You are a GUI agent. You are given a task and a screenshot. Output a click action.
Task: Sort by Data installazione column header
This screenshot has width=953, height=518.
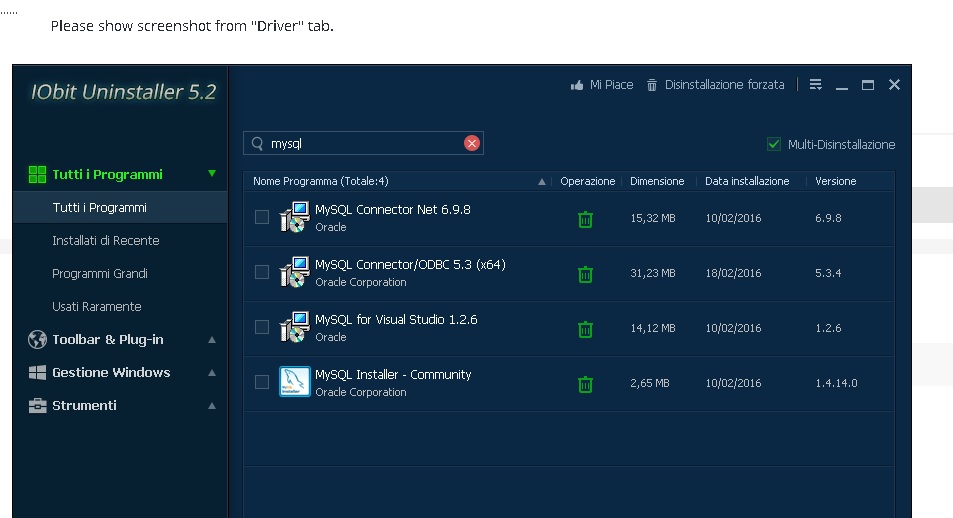[747, 181]
